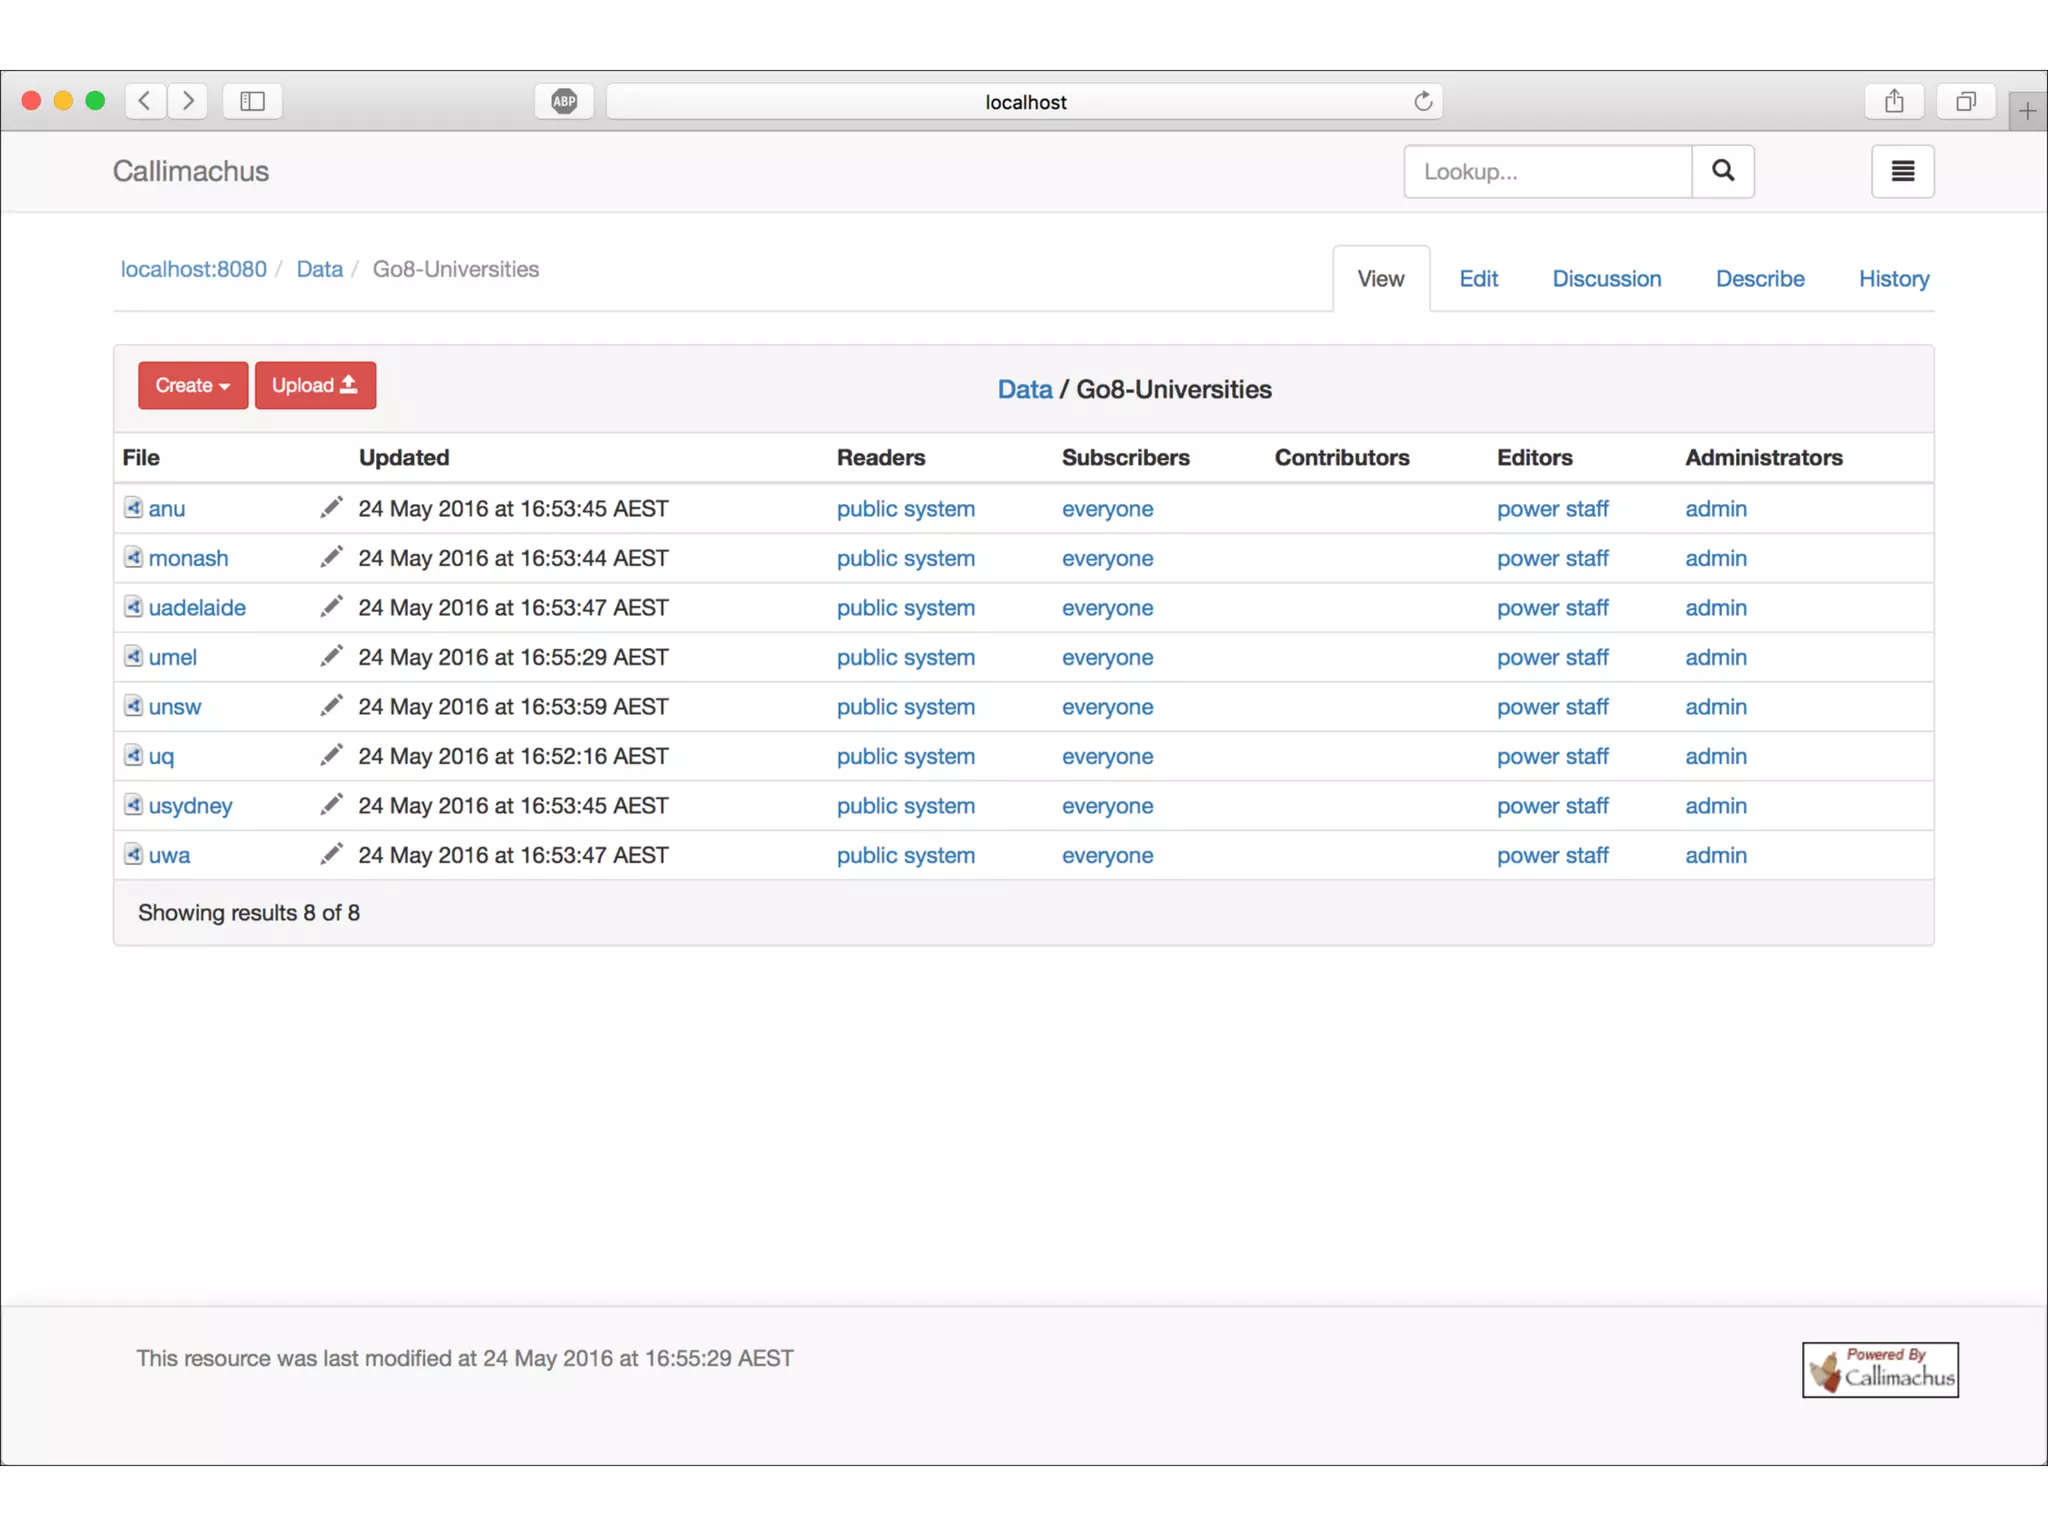
Task: Click the magnifying glass search button
Action: (x=1722, y=171)
